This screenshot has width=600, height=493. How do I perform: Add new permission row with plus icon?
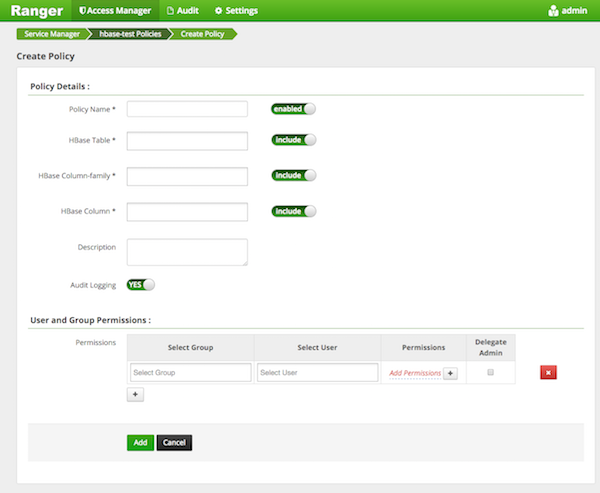pos(136,395)
